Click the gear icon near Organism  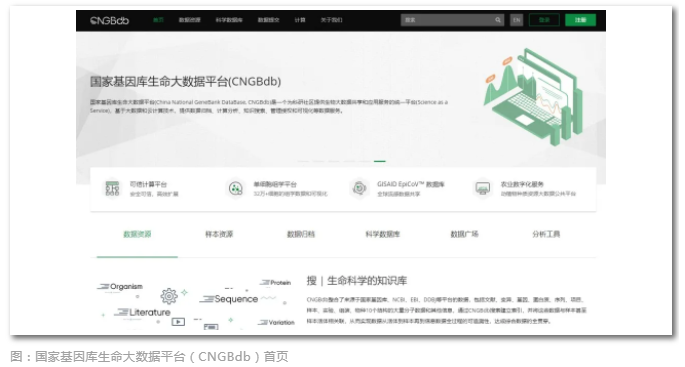(x=169, y=296)
